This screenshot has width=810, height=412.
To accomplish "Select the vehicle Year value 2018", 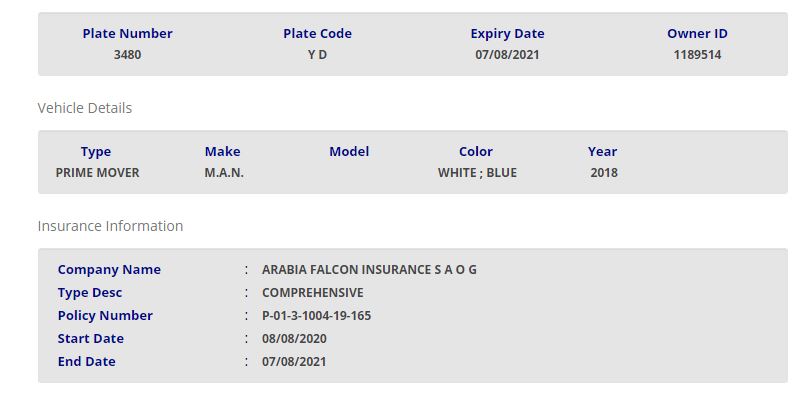I will [x=604, y=173].
